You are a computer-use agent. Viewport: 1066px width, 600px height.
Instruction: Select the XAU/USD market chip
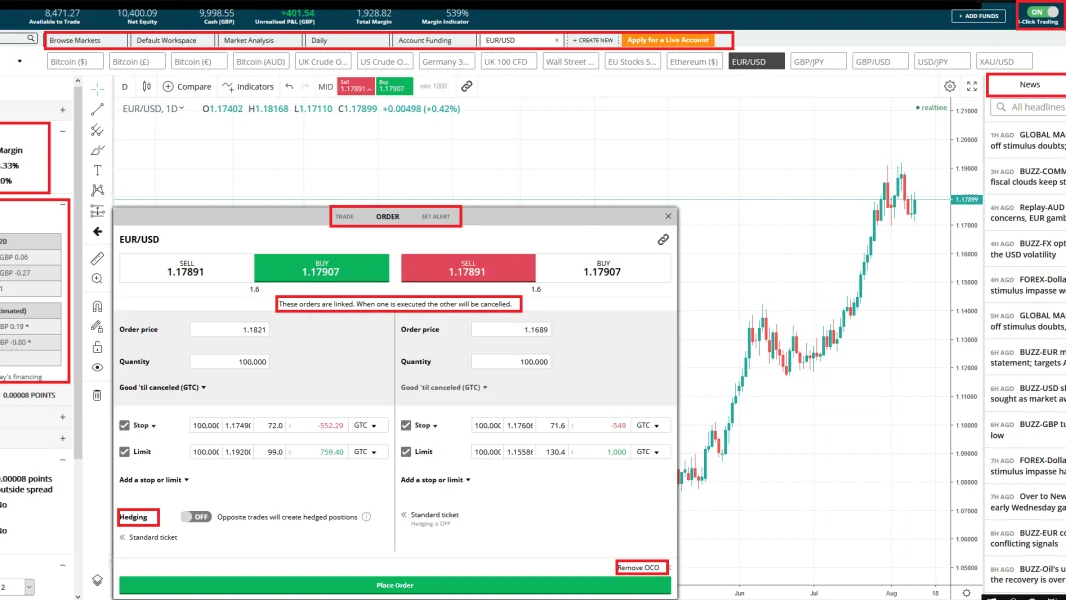pyautogui.click(x=1004, y=61)
